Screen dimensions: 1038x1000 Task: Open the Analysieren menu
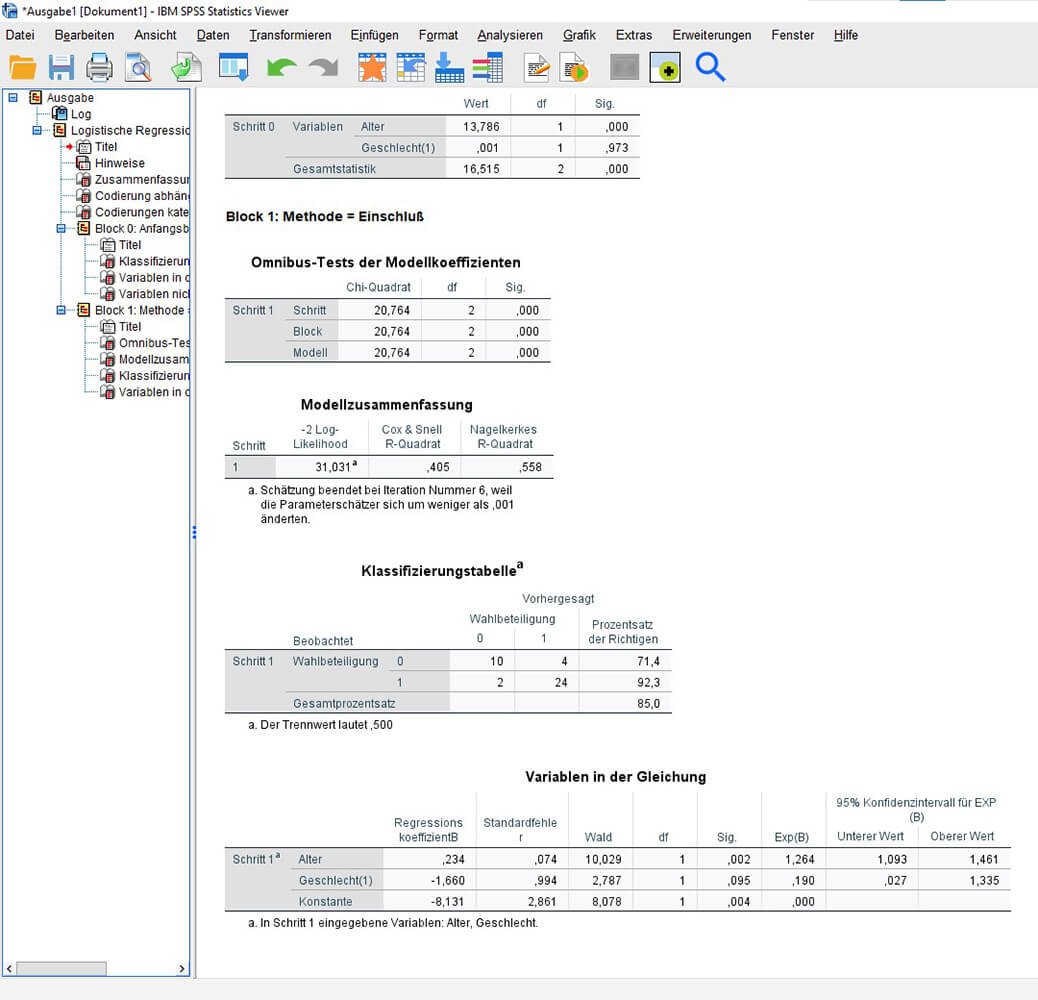tap(510, 34)
